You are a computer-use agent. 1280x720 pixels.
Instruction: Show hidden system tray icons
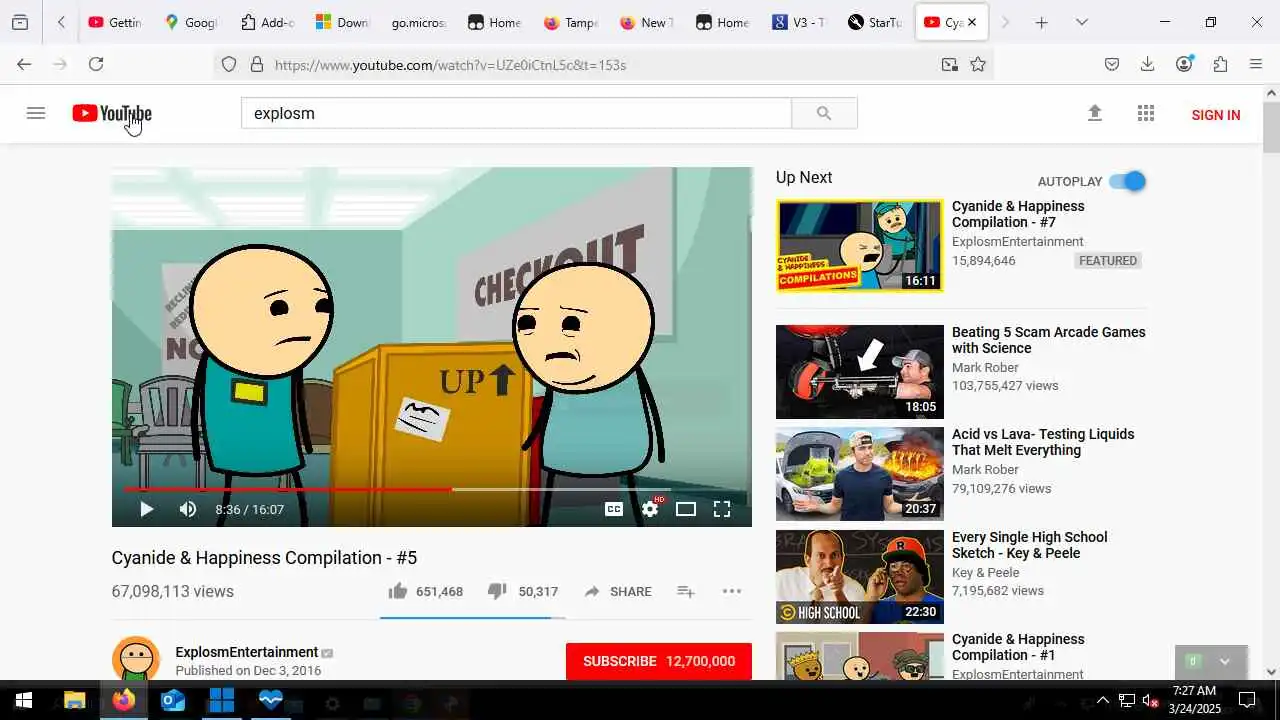1103,700
